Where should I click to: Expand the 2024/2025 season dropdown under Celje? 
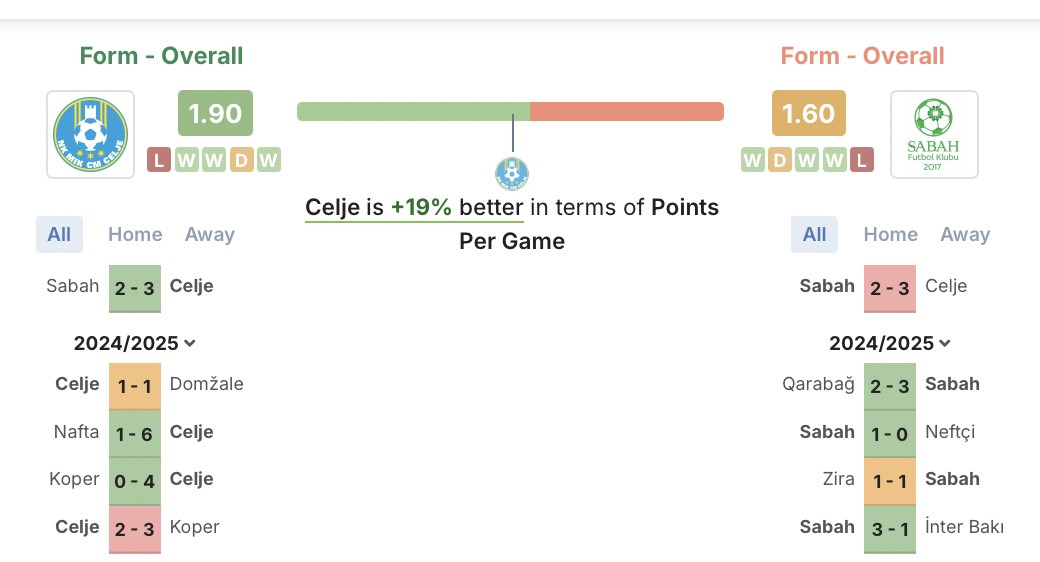coord(135,343)
